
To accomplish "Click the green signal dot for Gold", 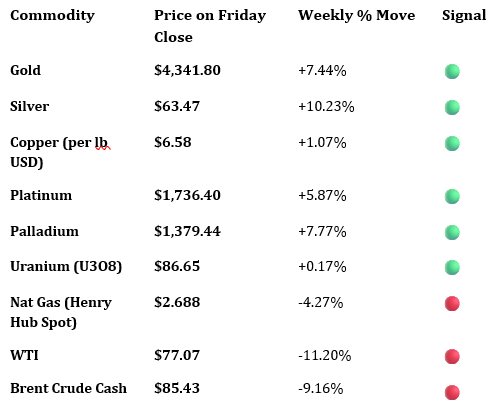I will [x=452, y=71].
